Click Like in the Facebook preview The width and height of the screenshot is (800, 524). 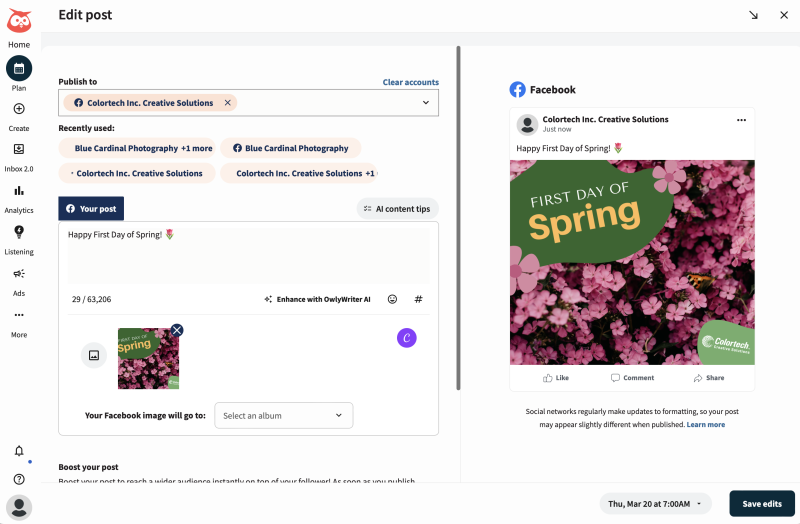[556, 378]
